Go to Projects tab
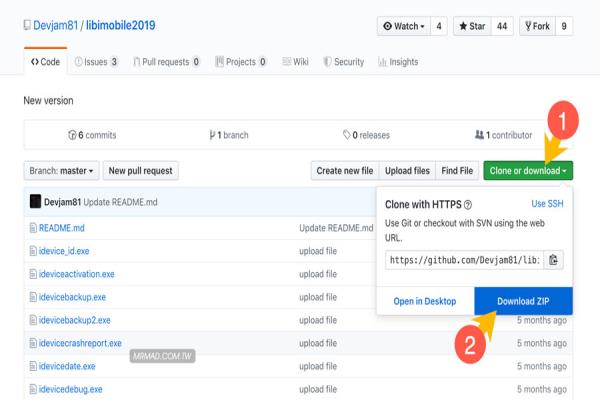The width and height of the screenshot is (600, 400). pyautogui.click(x=241, y=62)
